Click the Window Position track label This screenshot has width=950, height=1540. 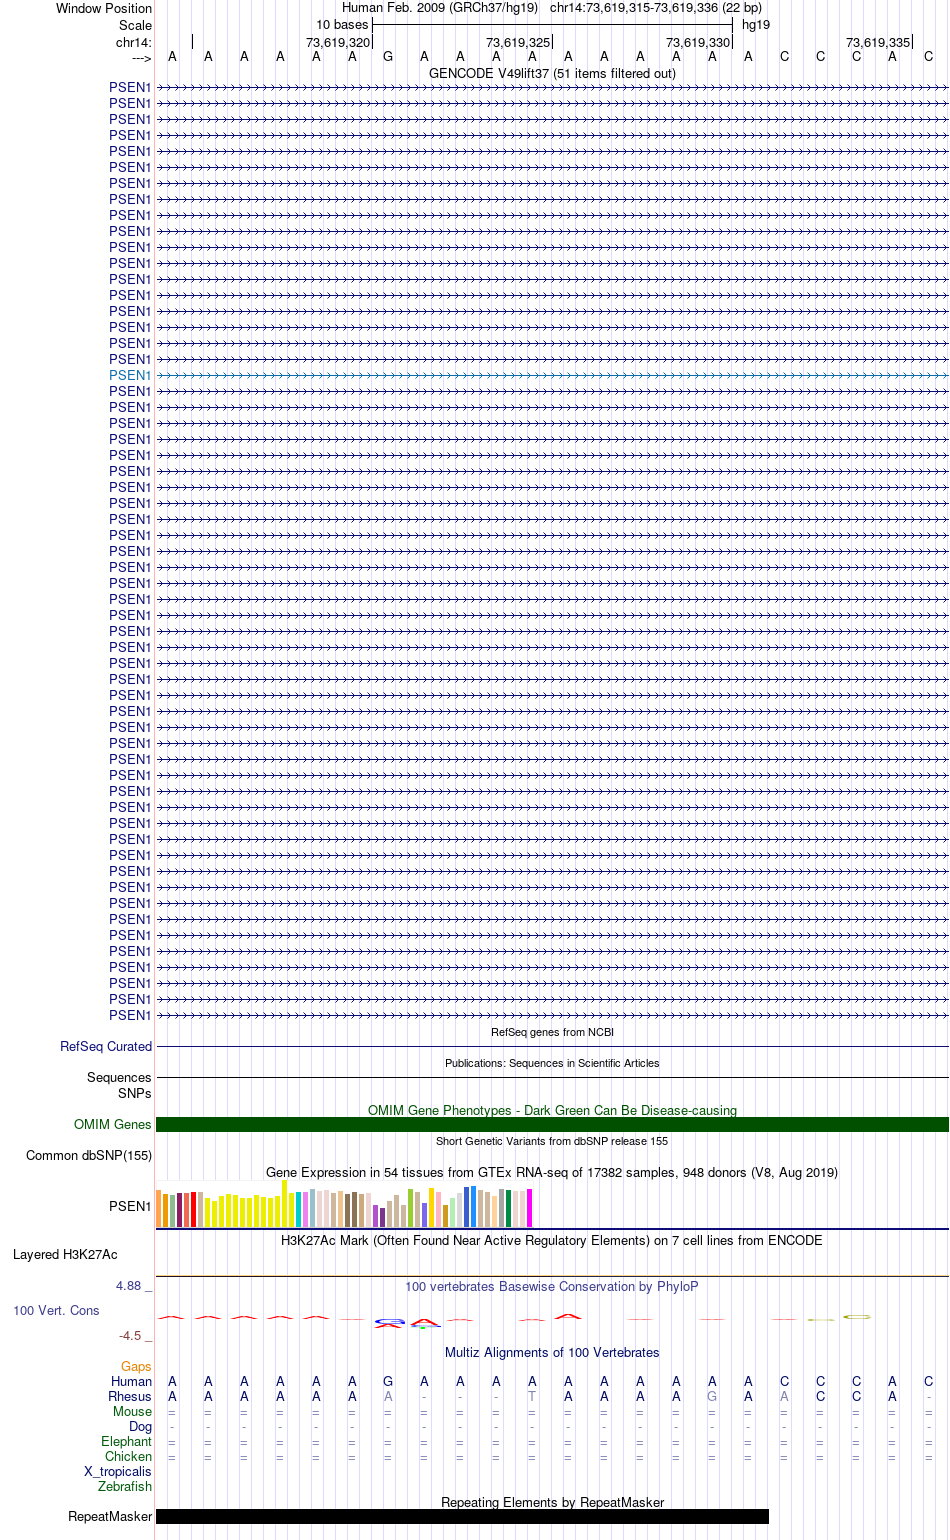tap(104, 8)
